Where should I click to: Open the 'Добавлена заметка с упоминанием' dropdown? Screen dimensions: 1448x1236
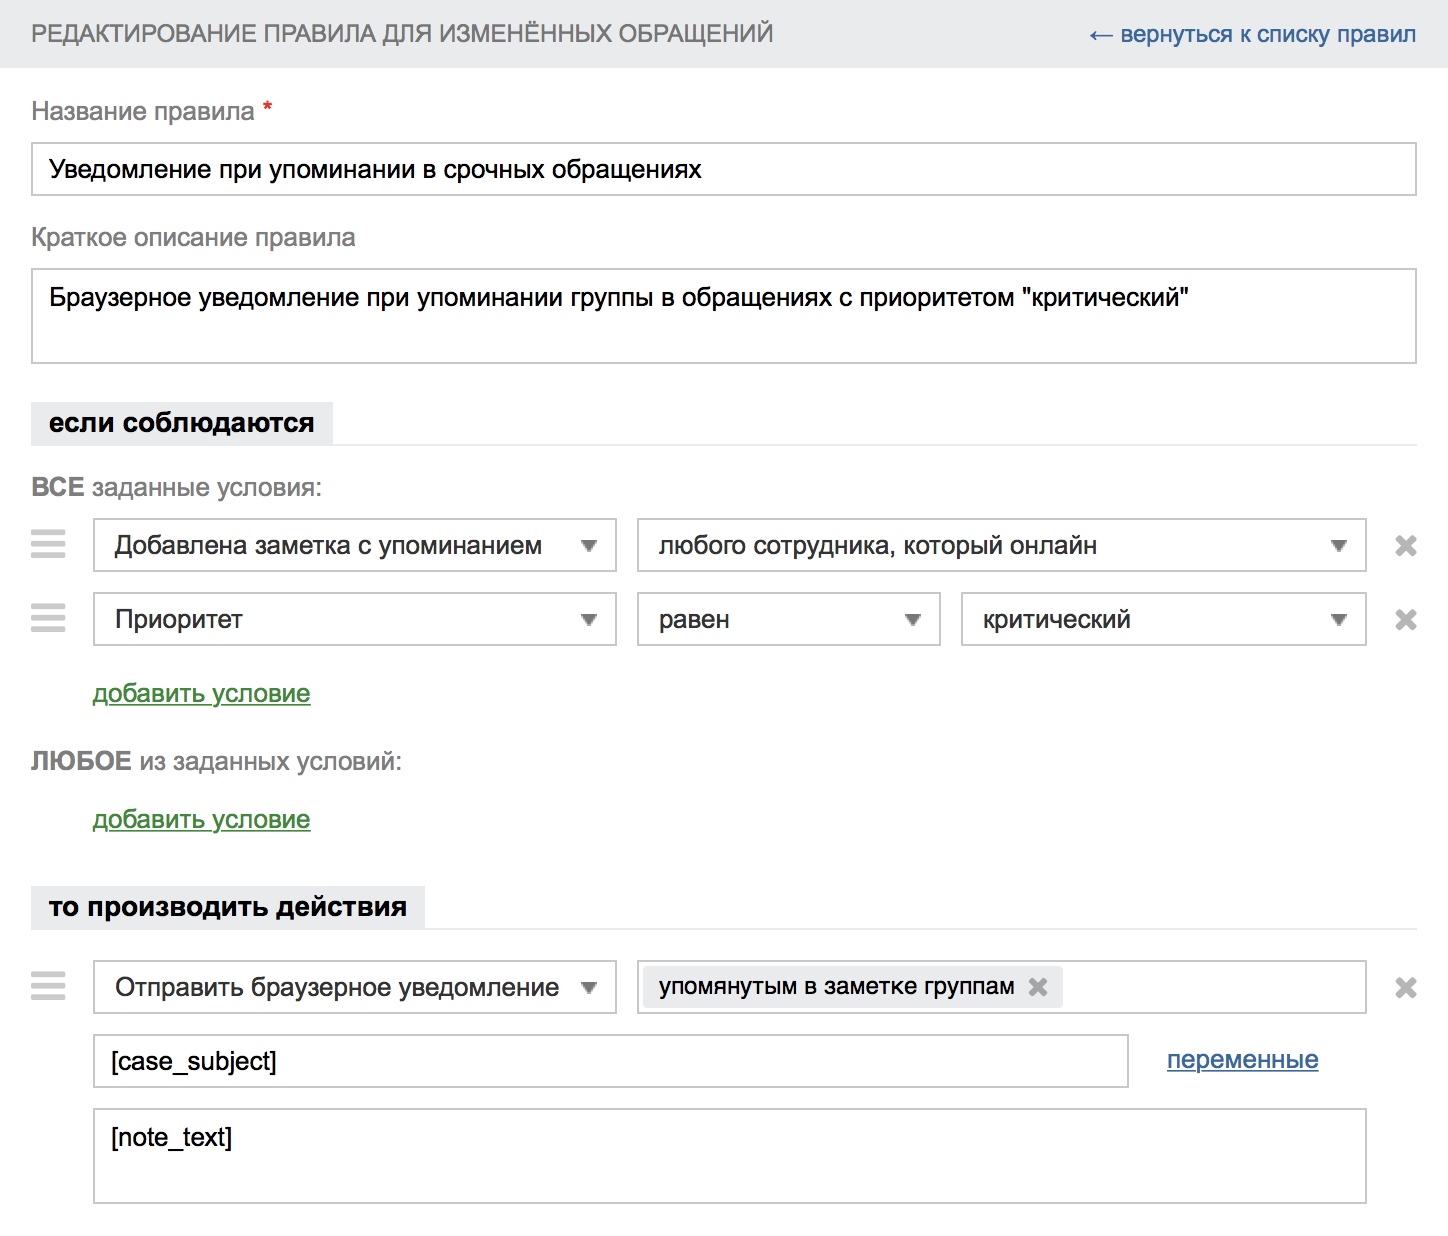(x=355, y=545)
